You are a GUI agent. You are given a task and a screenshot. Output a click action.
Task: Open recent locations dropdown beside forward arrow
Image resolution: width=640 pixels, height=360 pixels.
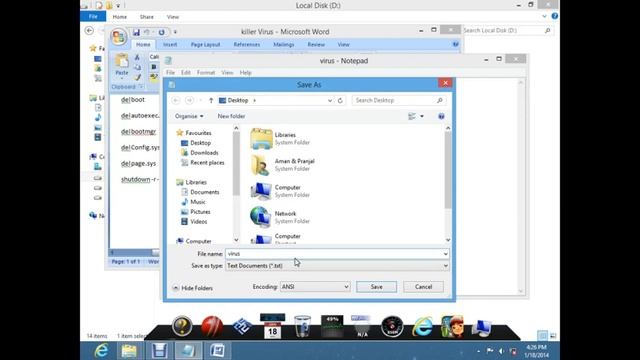point(200,100)
